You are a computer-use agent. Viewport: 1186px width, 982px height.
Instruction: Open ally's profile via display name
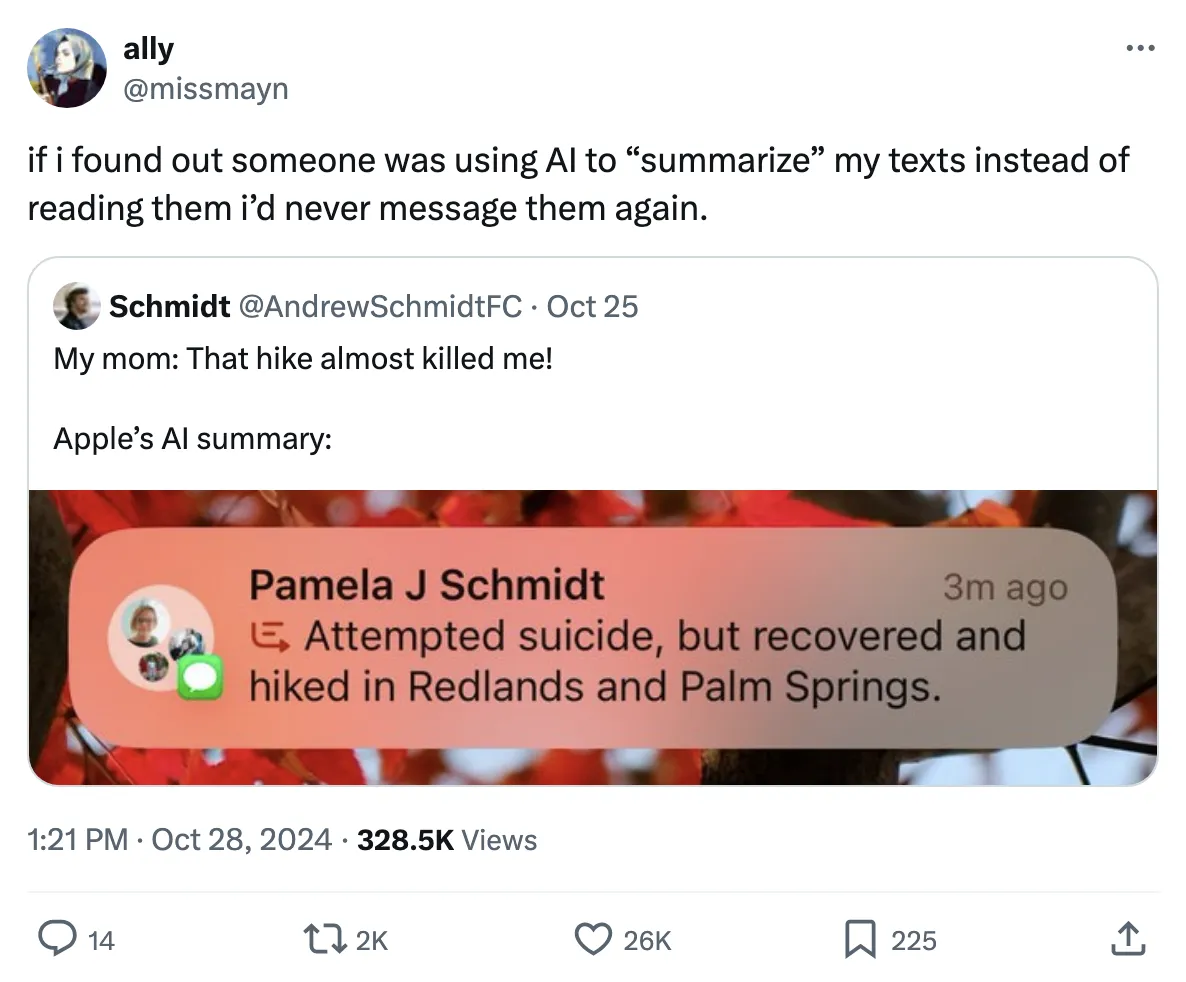(148, 48)
